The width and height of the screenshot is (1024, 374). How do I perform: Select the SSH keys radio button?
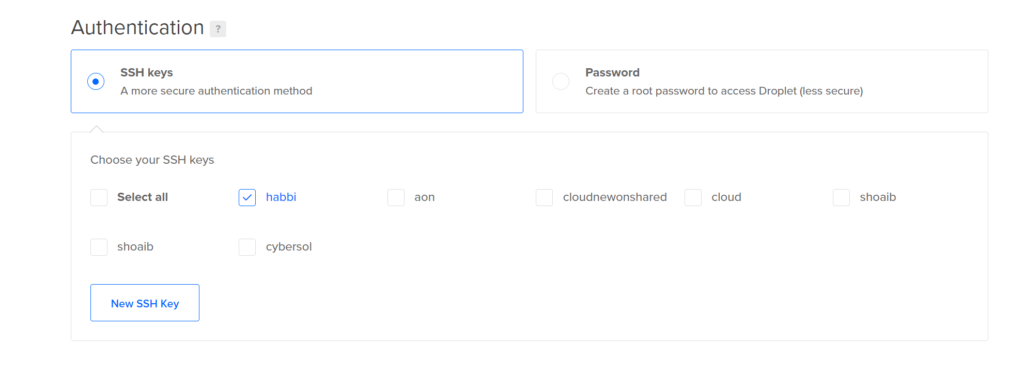96,82
